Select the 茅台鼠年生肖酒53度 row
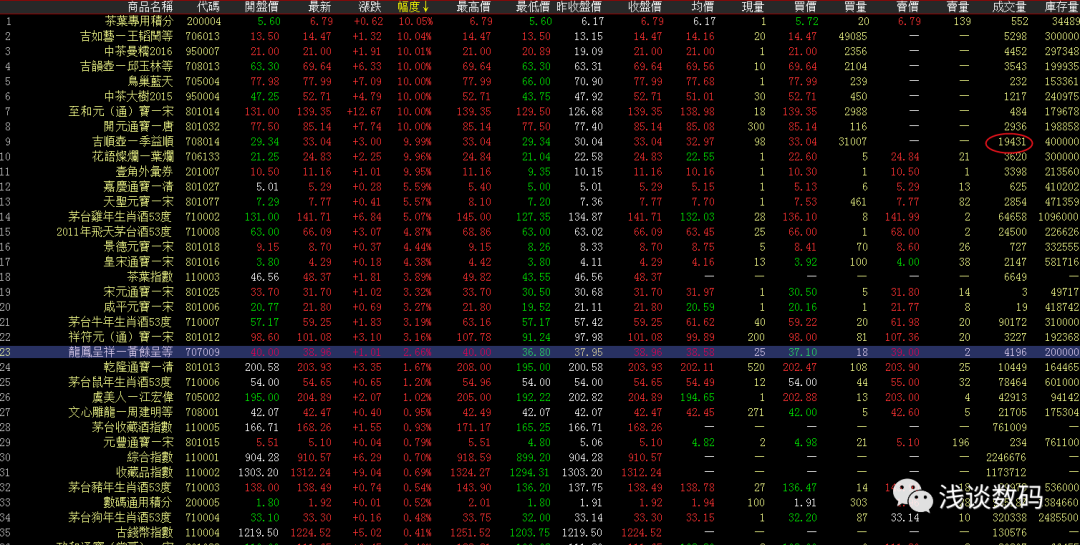The width and height of the screenshot is (1080, 545). [x=540, y=382]
